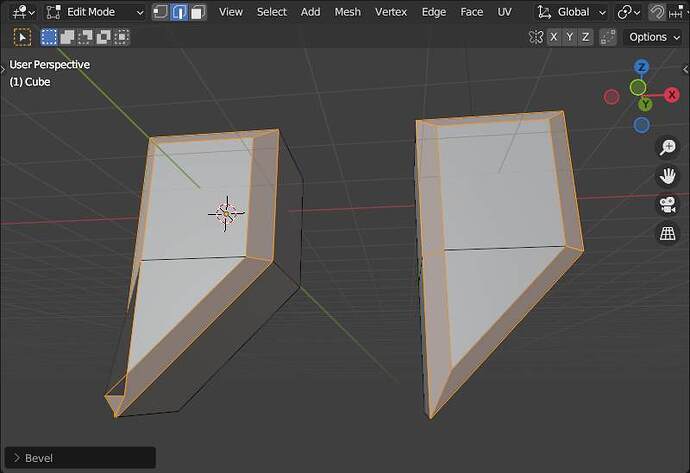The width and height of the screenshot is (690, 473).
Task: Toggle Y axis mirror
Action: [x=570, y=37]
